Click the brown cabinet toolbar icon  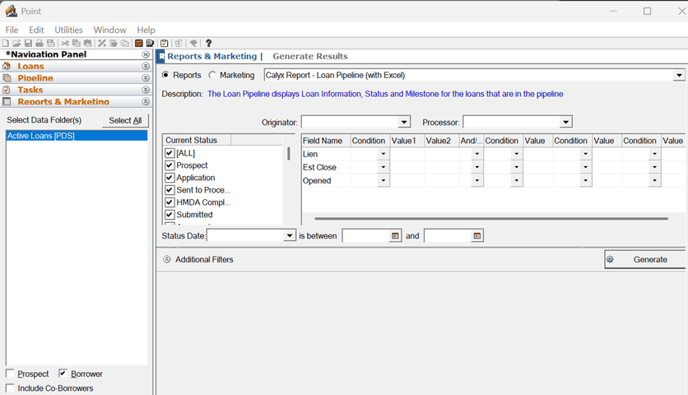click(x=139, y=43)
